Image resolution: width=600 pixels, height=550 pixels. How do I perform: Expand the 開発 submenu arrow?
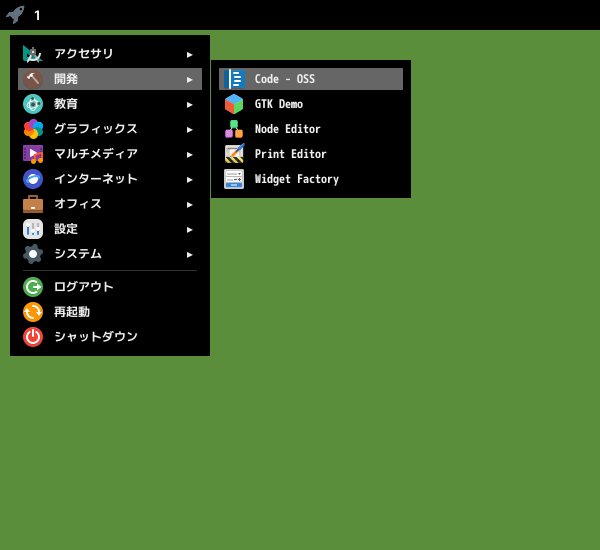pyautogui.click(x=189, y=80)
